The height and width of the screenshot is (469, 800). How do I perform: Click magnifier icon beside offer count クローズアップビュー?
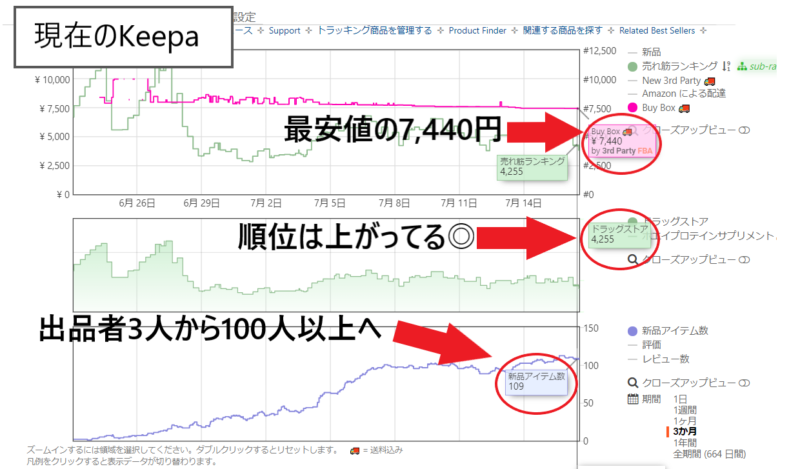[633, 383]
